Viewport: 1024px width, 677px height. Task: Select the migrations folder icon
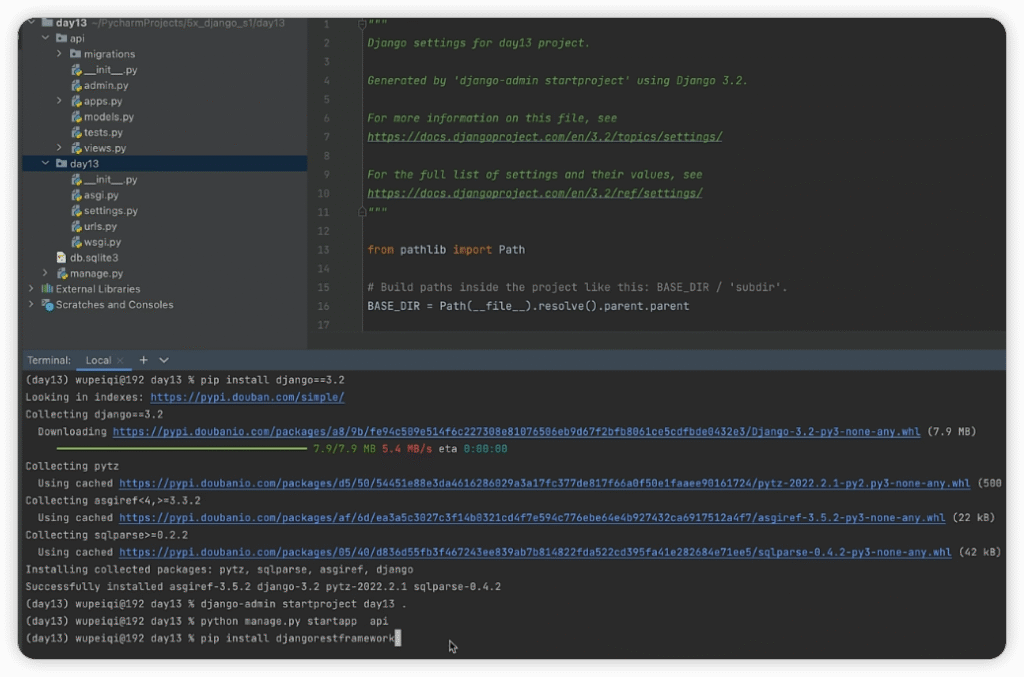point(75,54)
